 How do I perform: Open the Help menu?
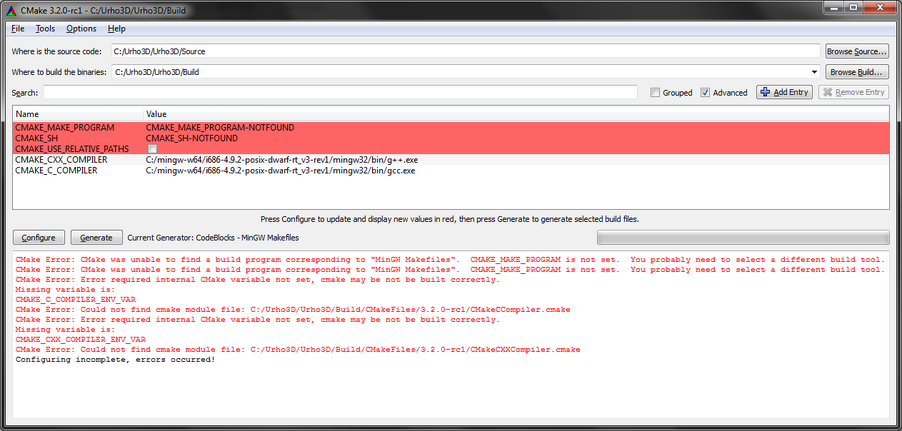pyautogui.click(x=116, y=29)
